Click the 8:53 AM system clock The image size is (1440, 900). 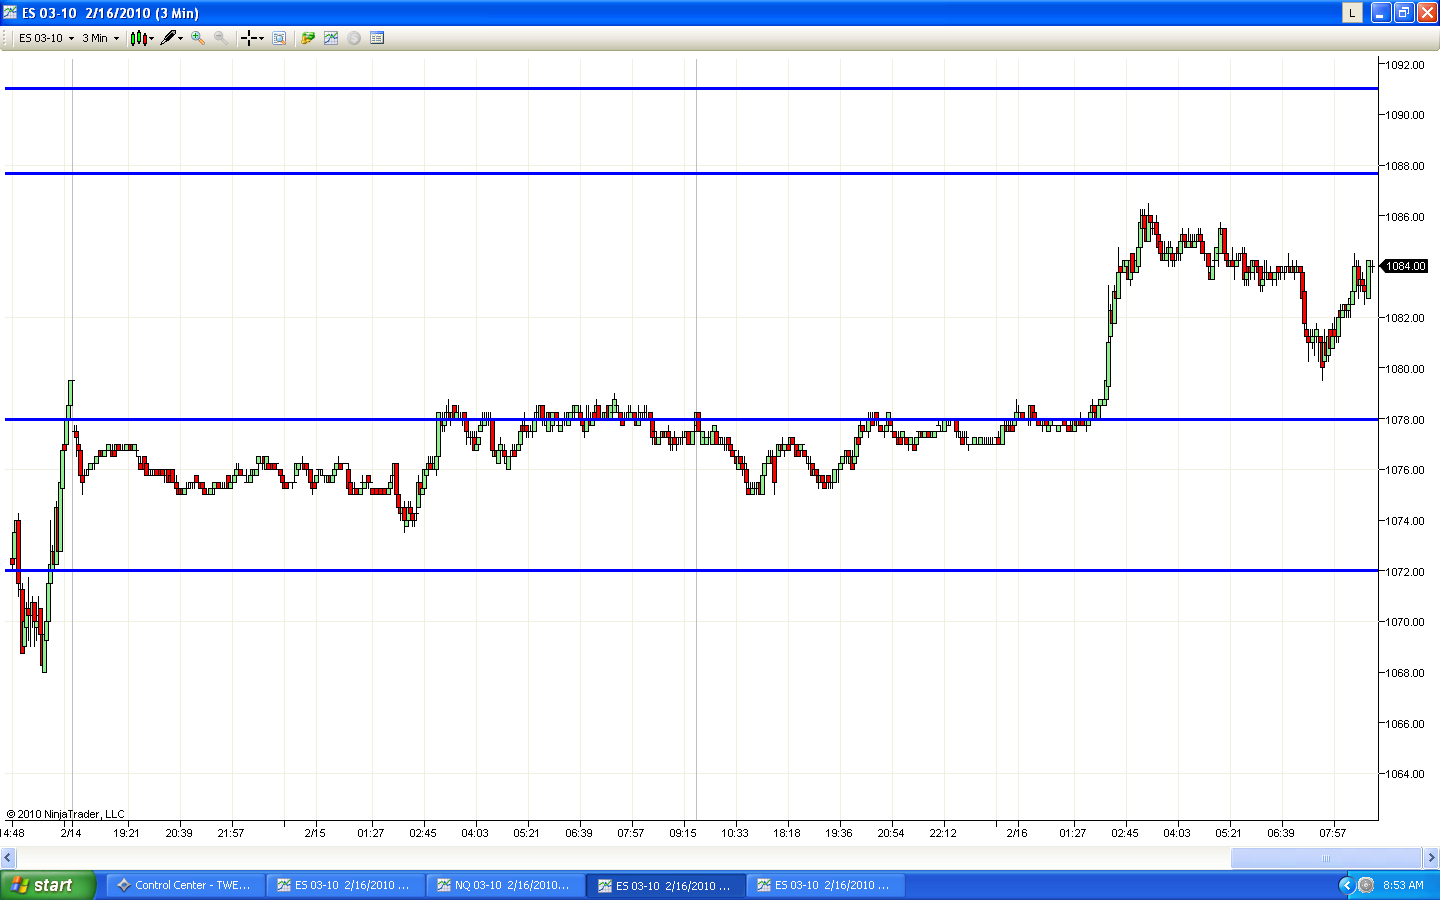tap(1403, 885)
